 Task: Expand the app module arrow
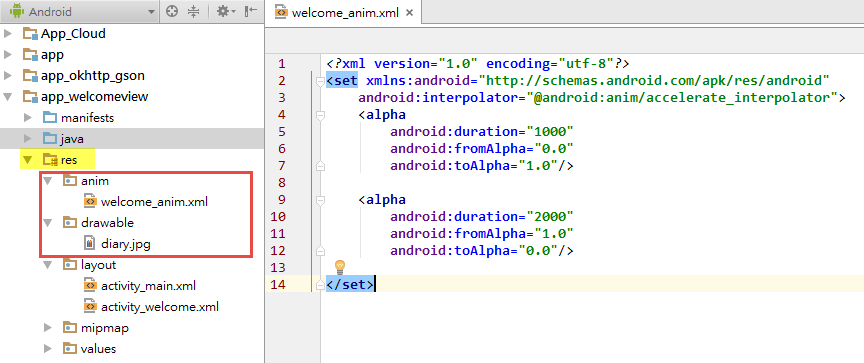(x=8, y=55)
